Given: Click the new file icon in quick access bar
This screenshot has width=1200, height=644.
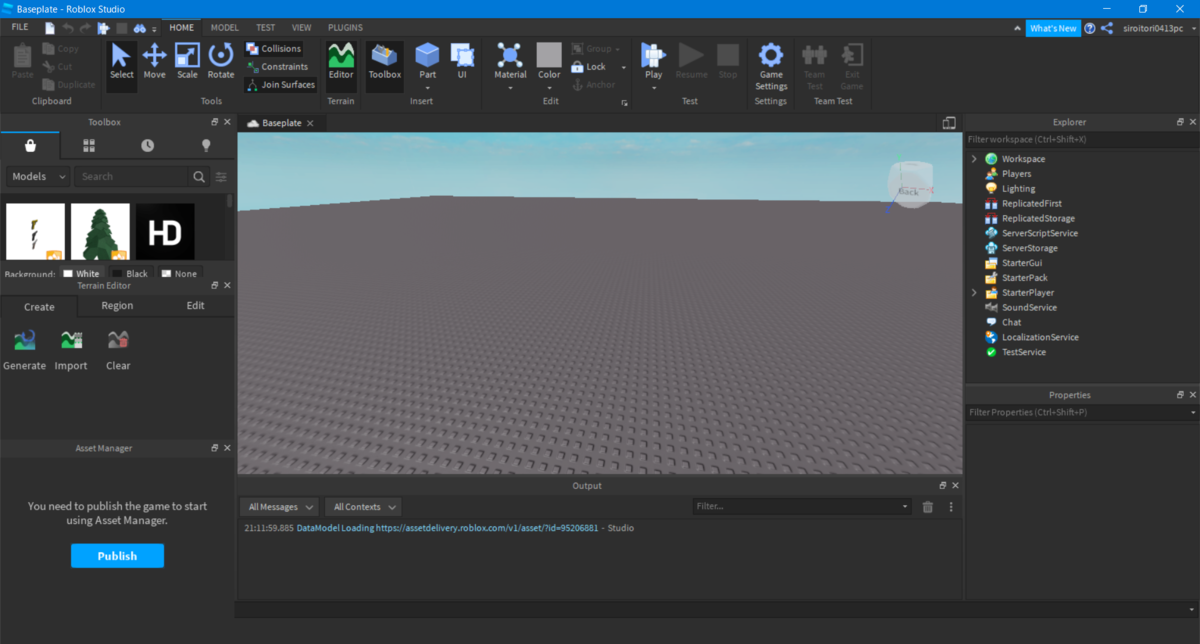Looking at the screenshot, I should (50, 28).
